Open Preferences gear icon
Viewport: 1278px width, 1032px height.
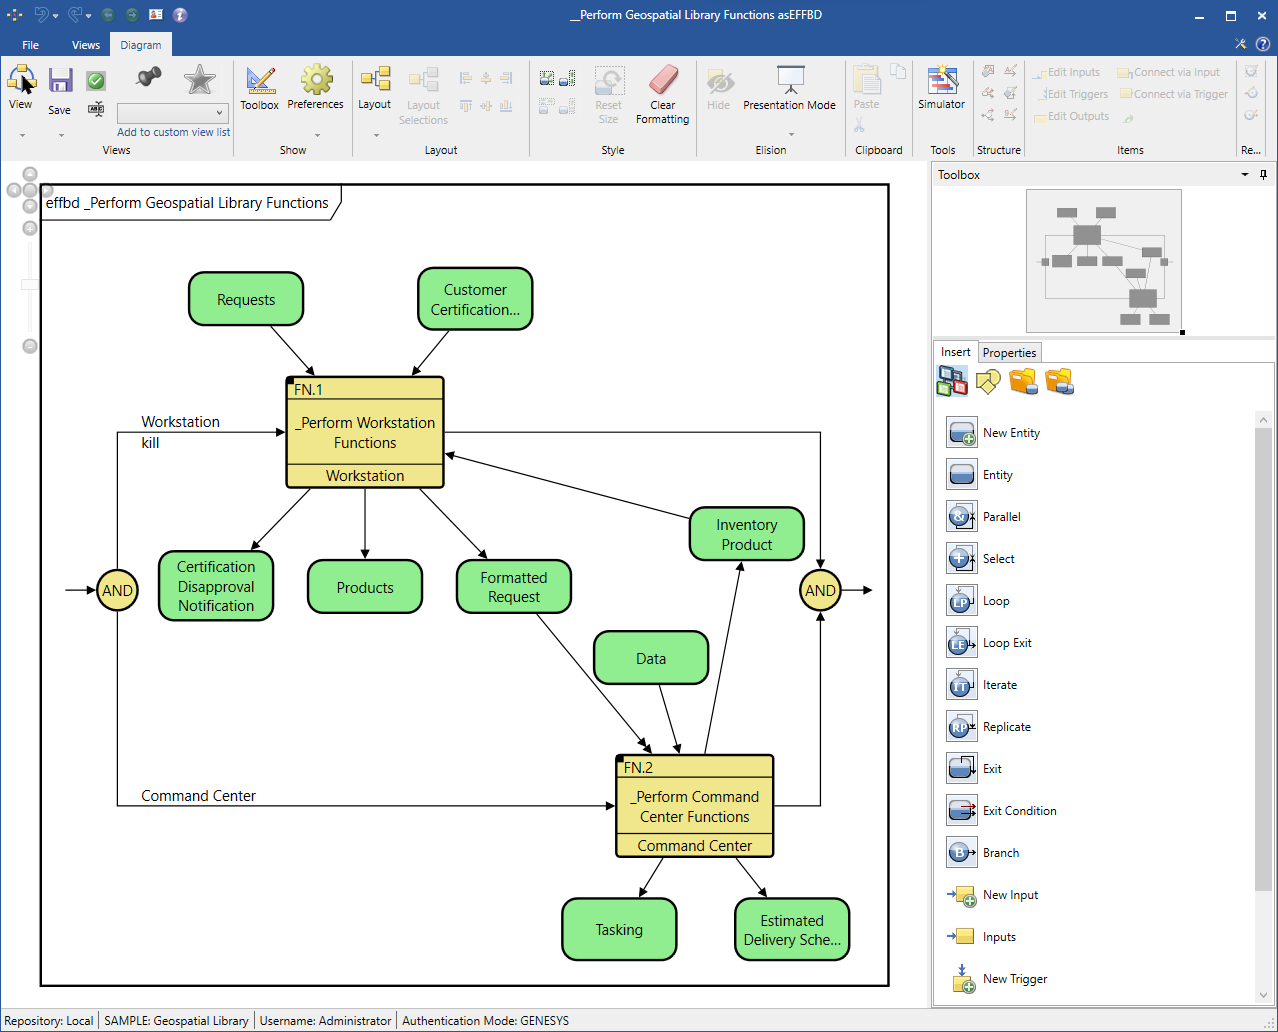pyautogui.click(x=316, y=82)
